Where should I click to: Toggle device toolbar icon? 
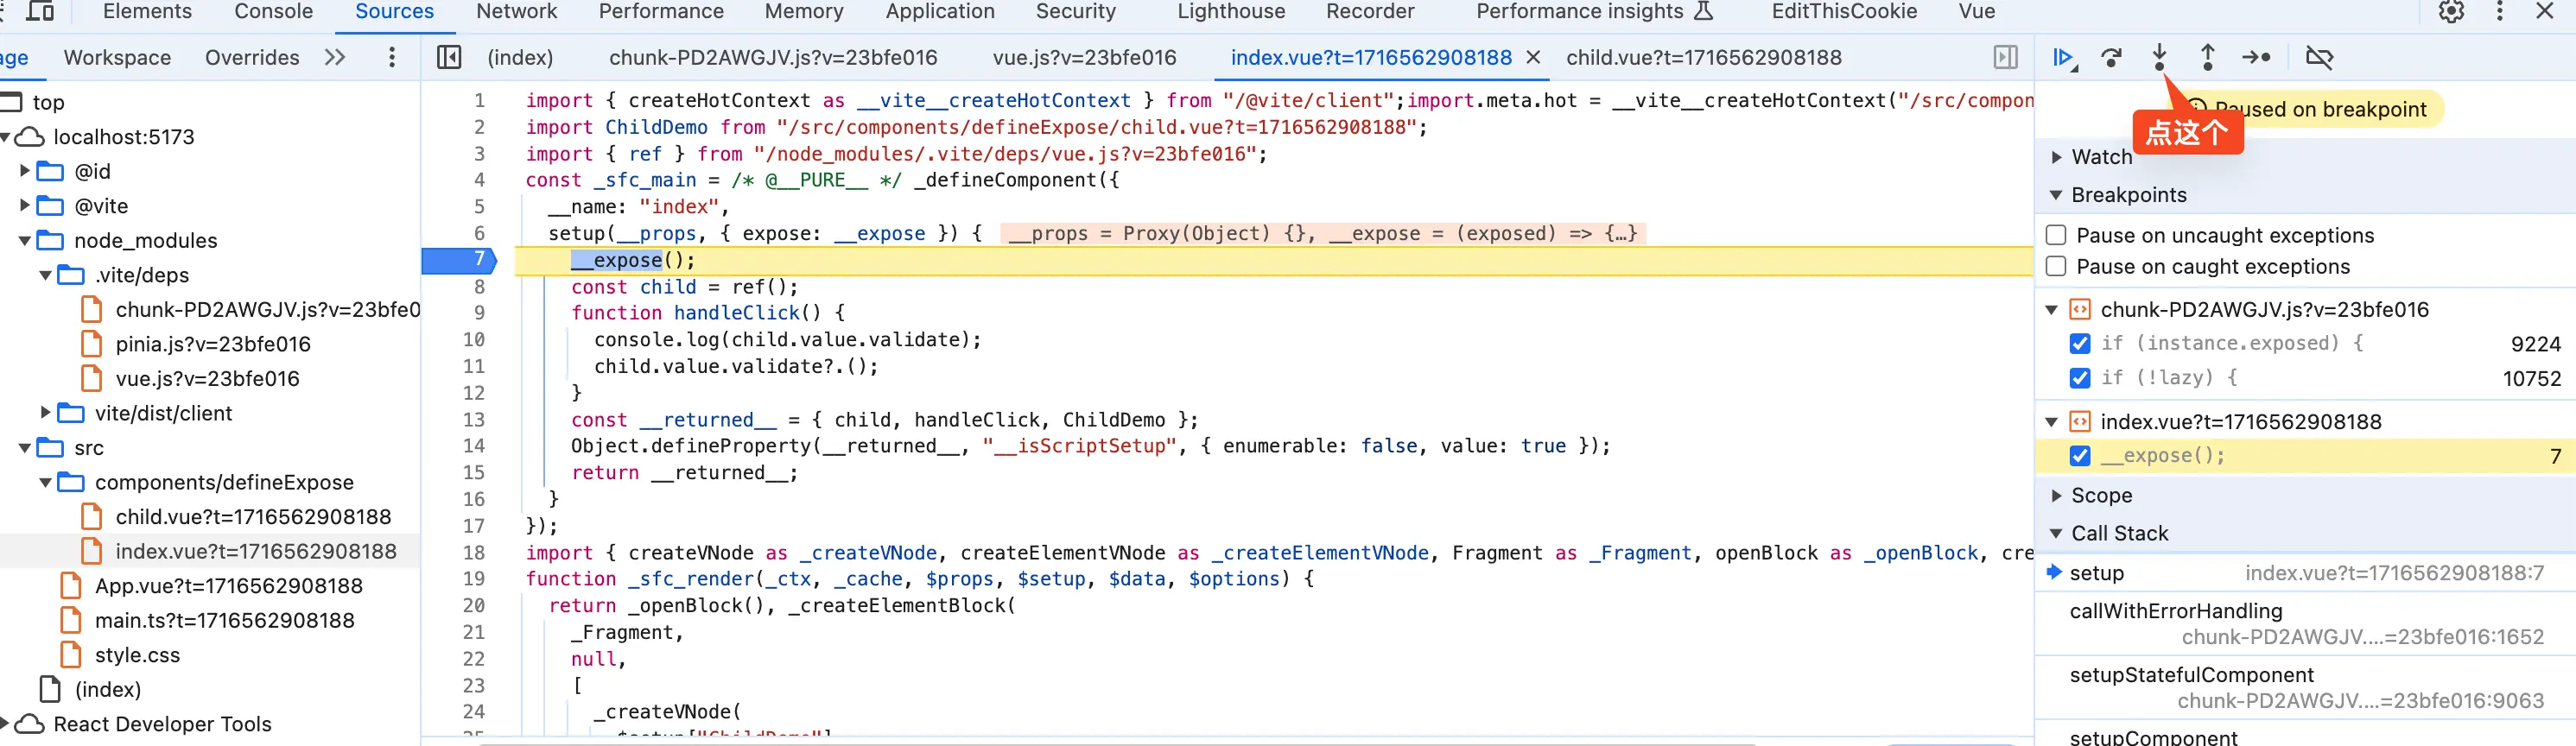point(40,12)
